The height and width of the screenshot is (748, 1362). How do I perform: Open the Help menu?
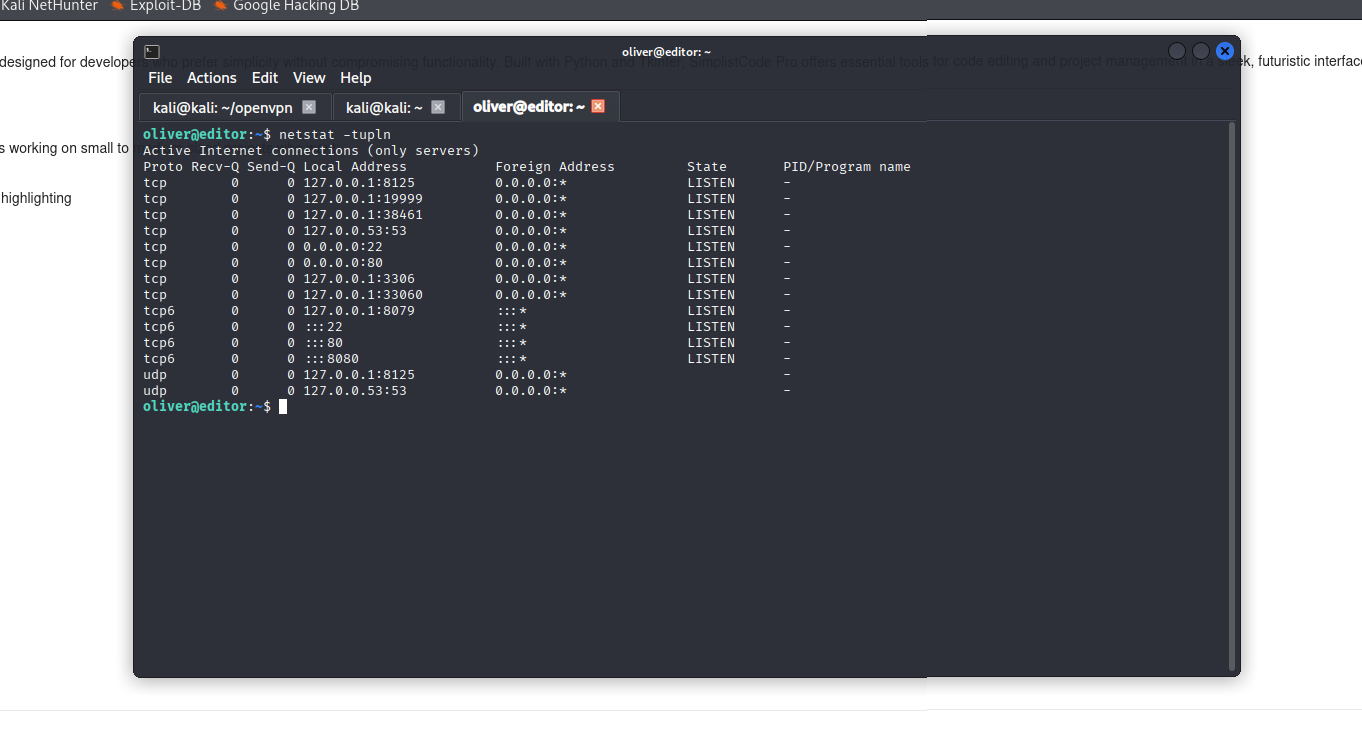click(x=356, y=78)
